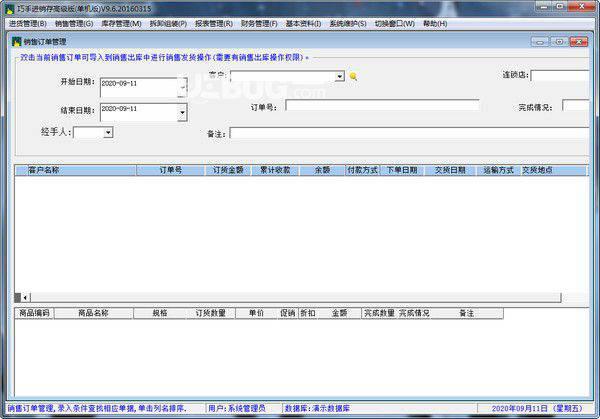Open the 财务管理(F) menu

pos(259,24)
